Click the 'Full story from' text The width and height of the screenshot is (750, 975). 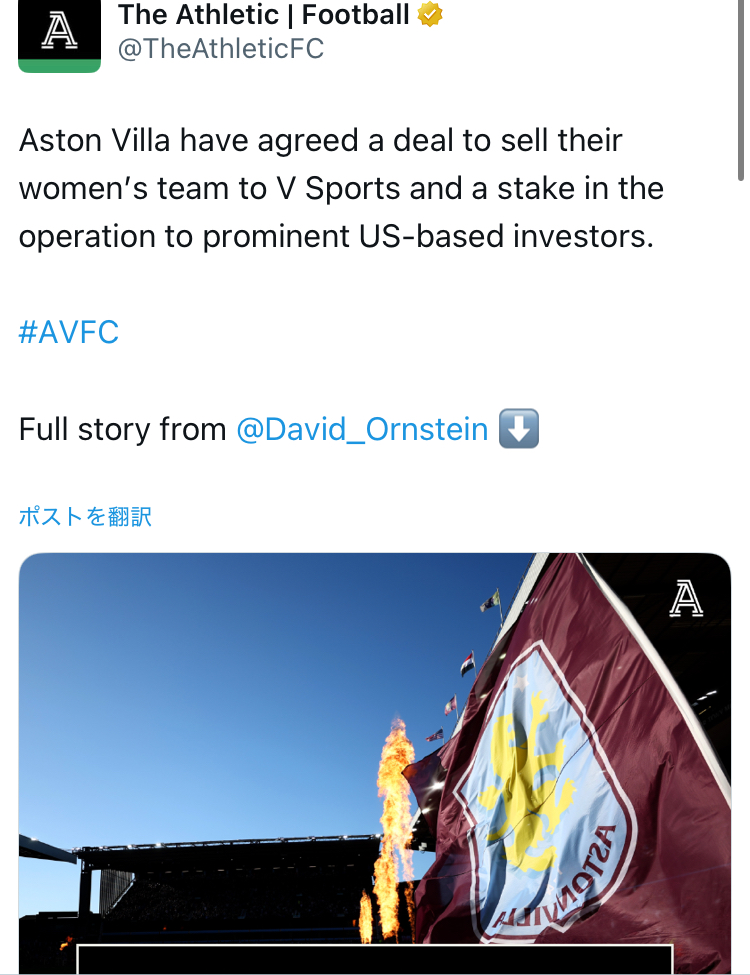123,429
